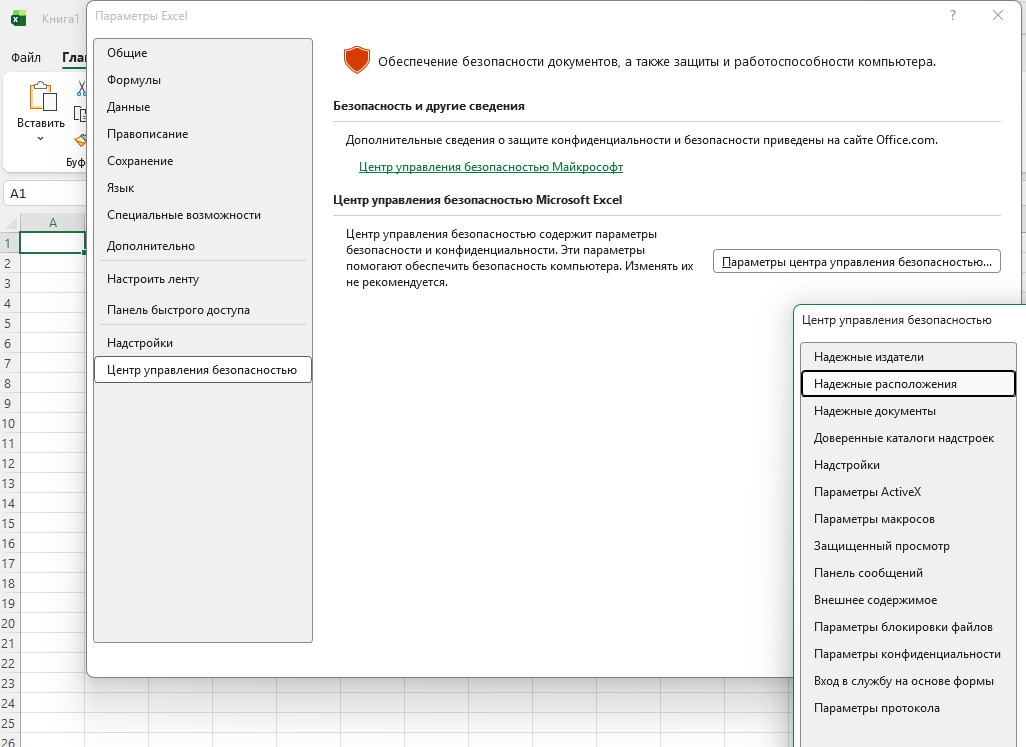Open Панель быстрого доступа category

(x=203, y=310)
